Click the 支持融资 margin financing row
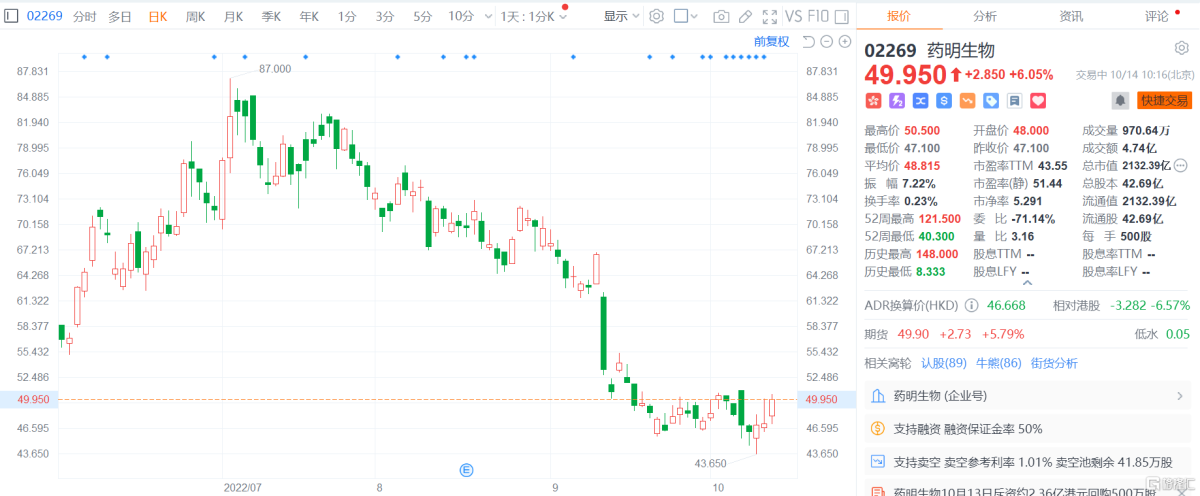Viewport: 1200px width, 496px height. point(1028,428)
